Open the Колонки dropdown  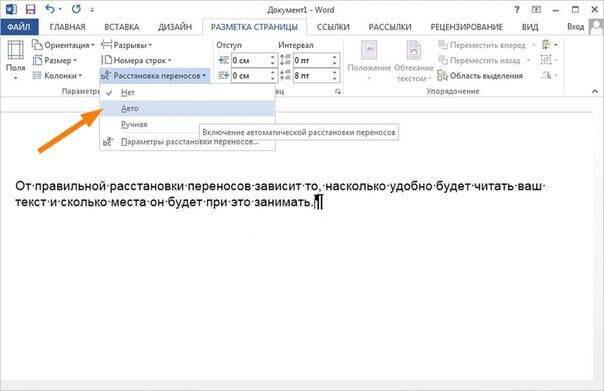point(57,76)
